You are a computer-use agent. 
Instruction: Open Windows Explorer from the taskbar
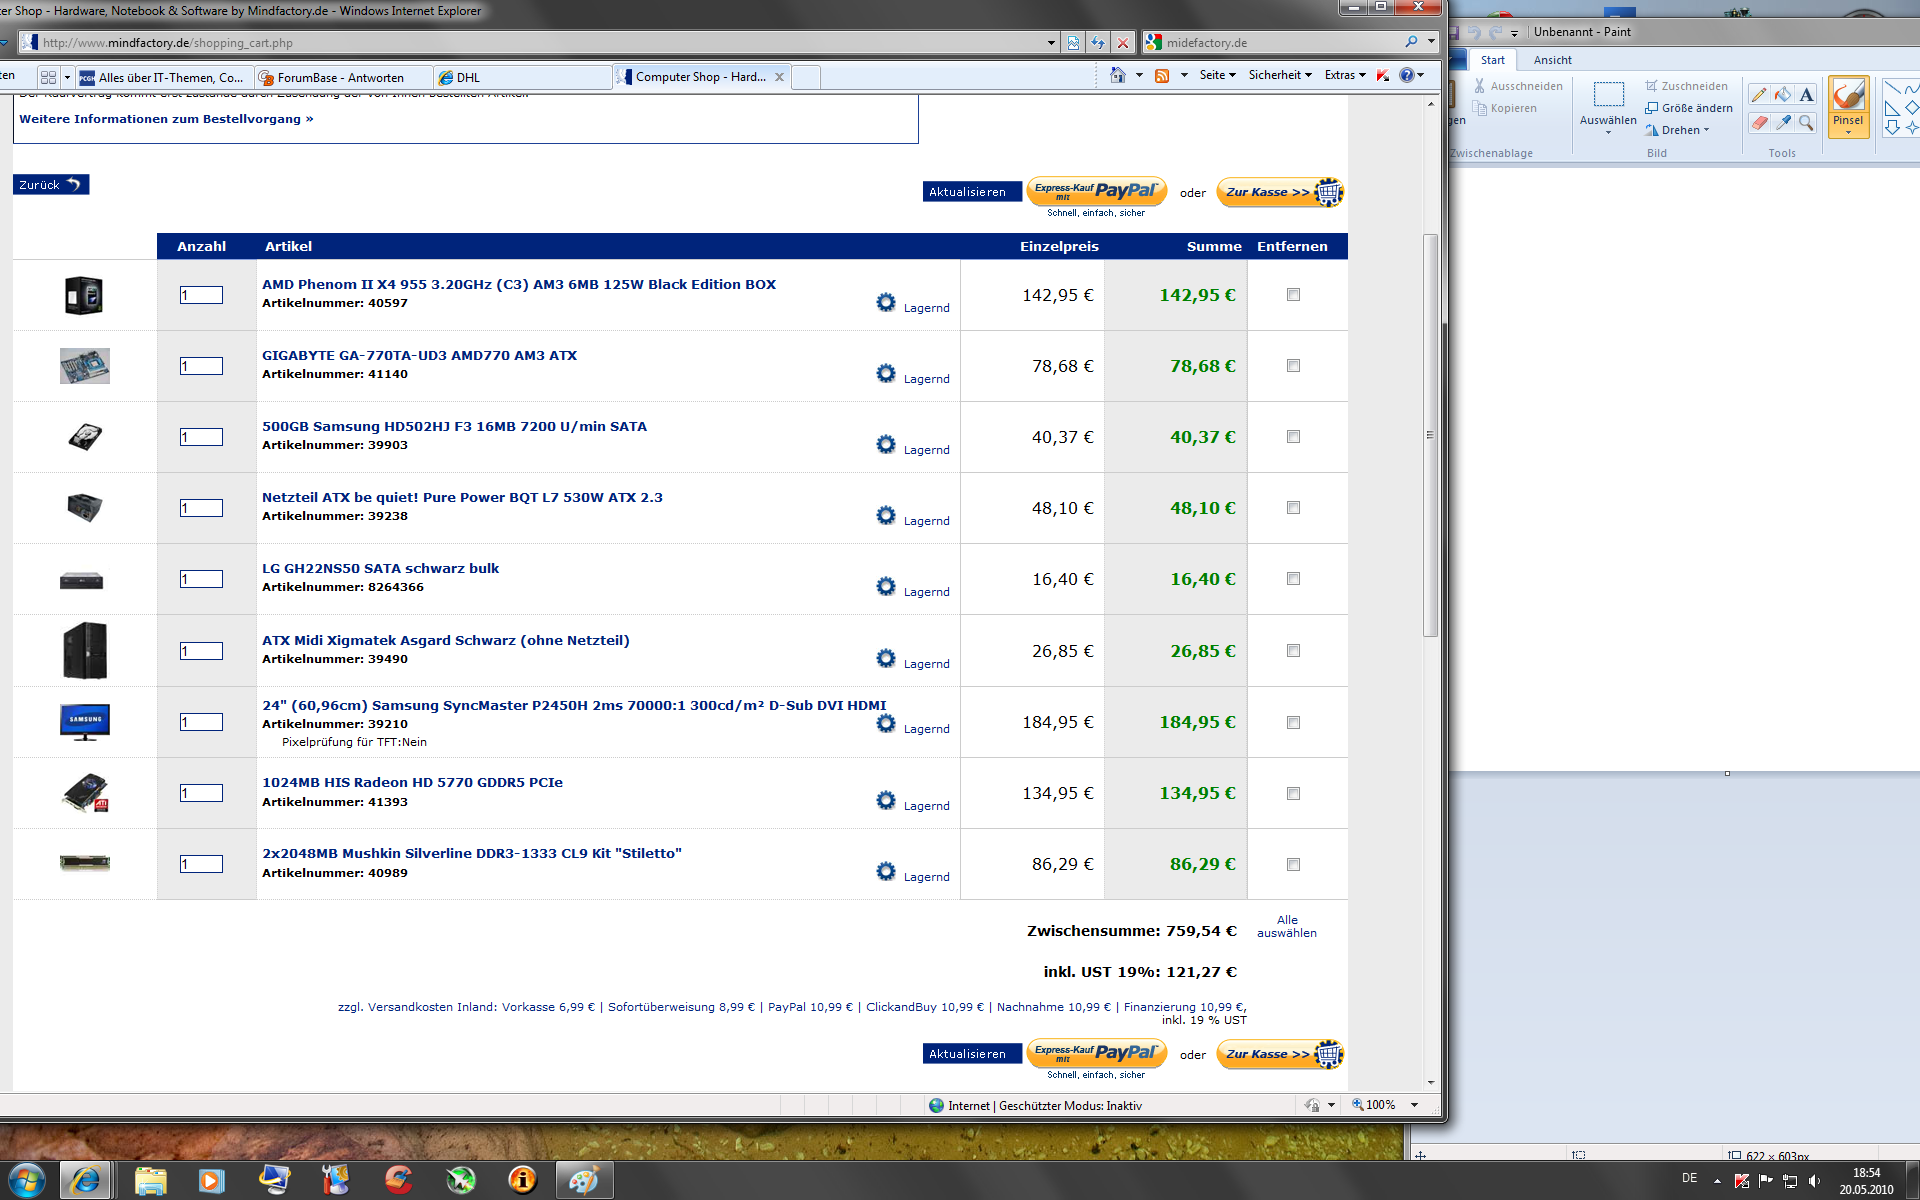point(150,1180)
